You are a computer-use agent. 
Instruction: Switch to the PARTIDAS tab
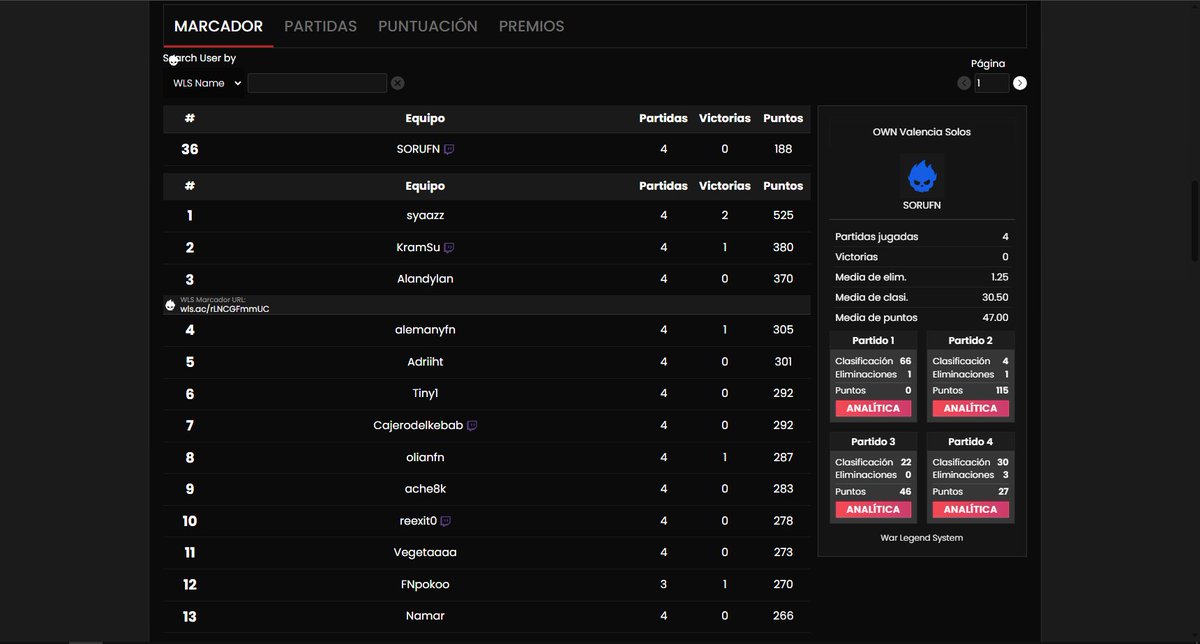tap(320, 27)
